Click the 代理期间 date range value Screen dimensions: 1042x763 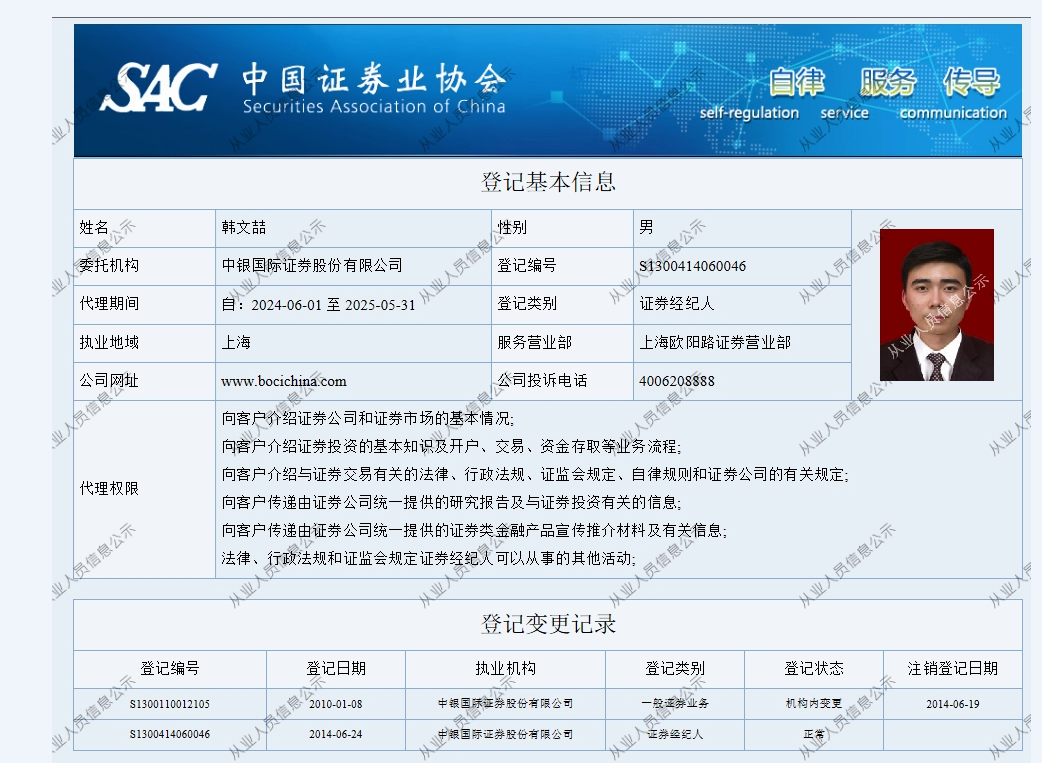tap(318, 304)
